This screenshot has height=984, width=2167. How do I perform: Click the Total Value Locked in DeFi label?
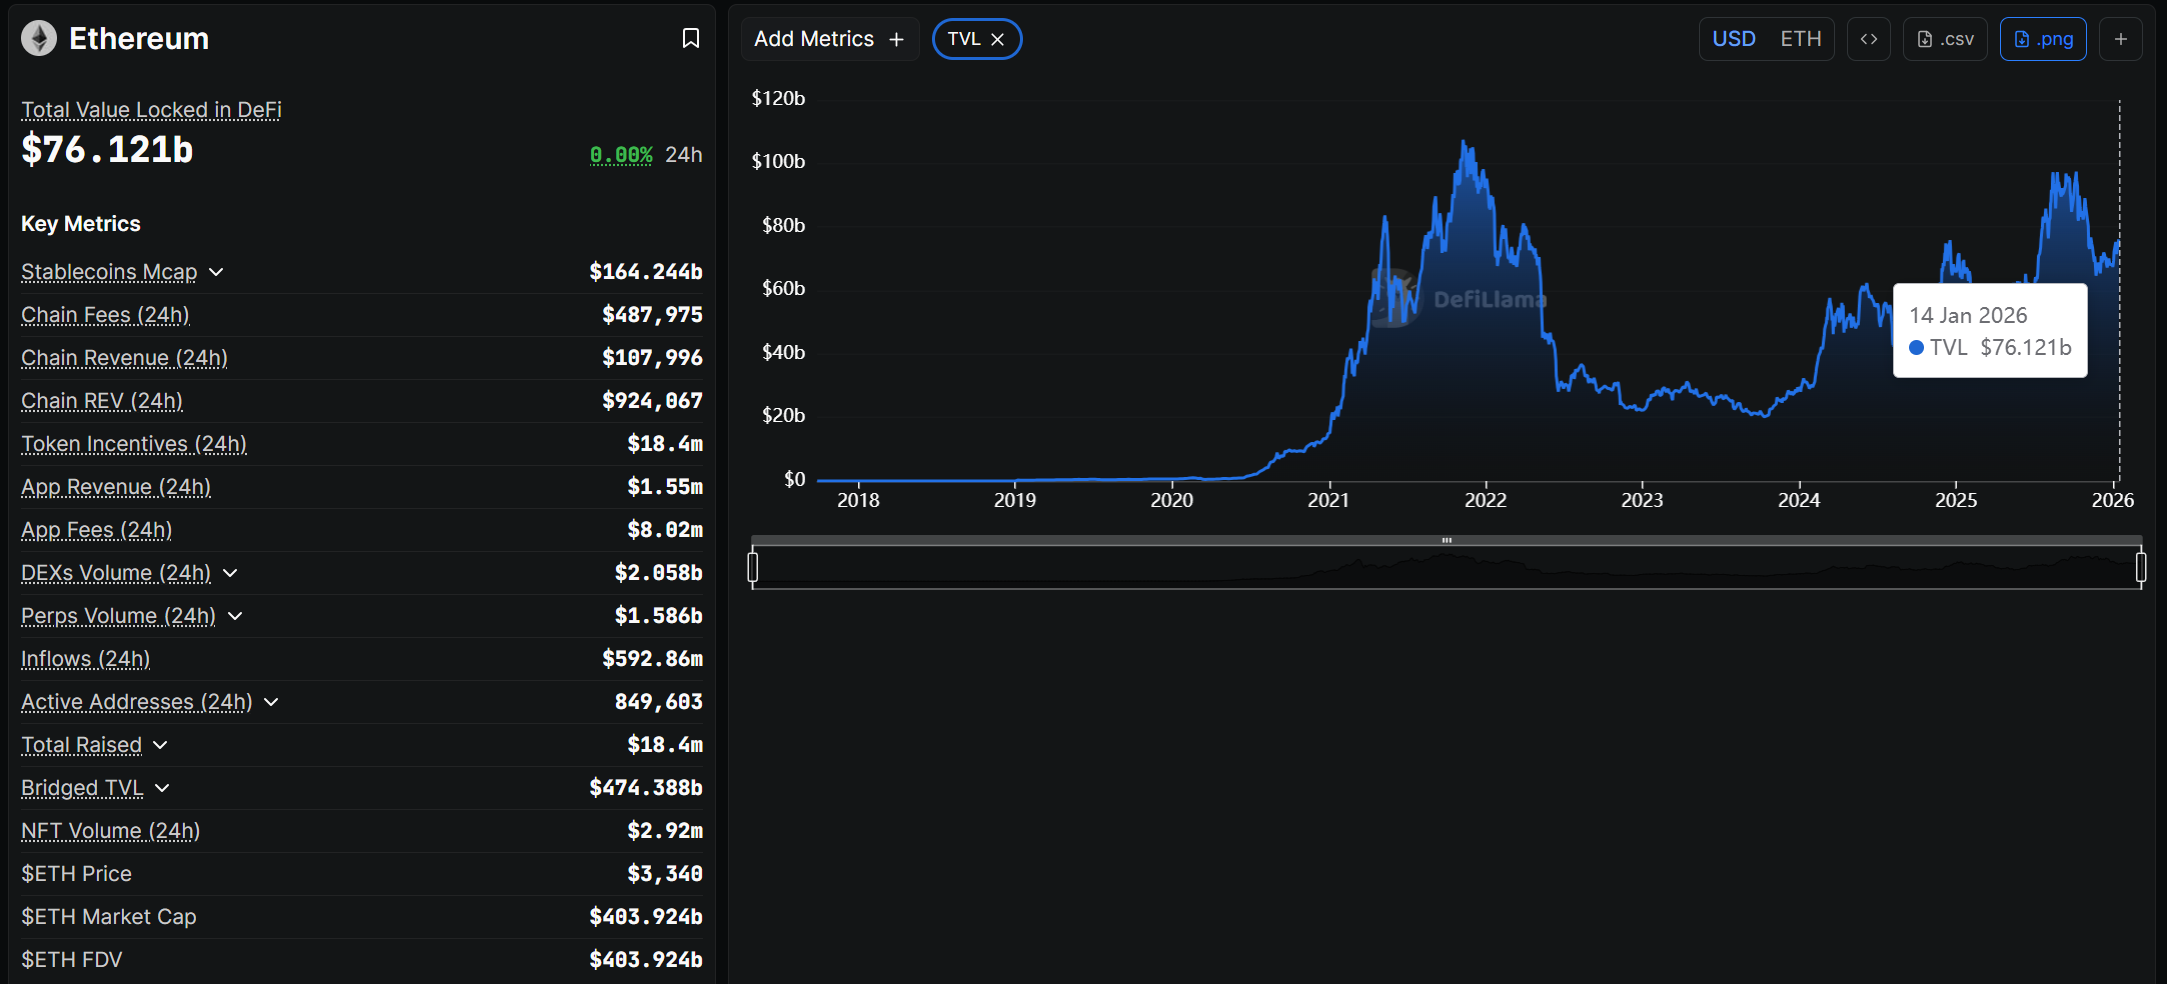pos(151,110)
